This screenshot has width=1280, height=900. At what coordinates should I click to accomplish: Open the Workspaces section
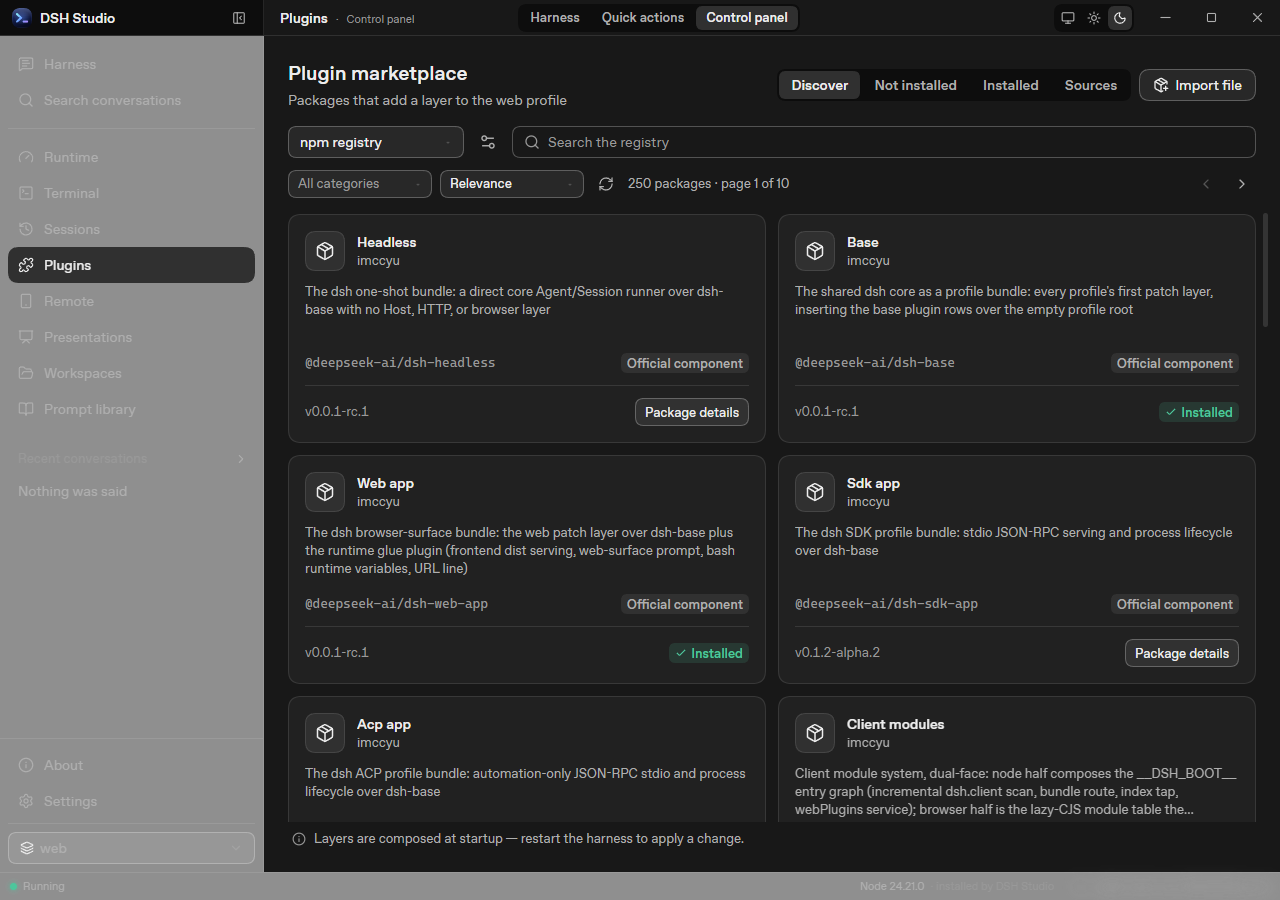click(131, 373)
